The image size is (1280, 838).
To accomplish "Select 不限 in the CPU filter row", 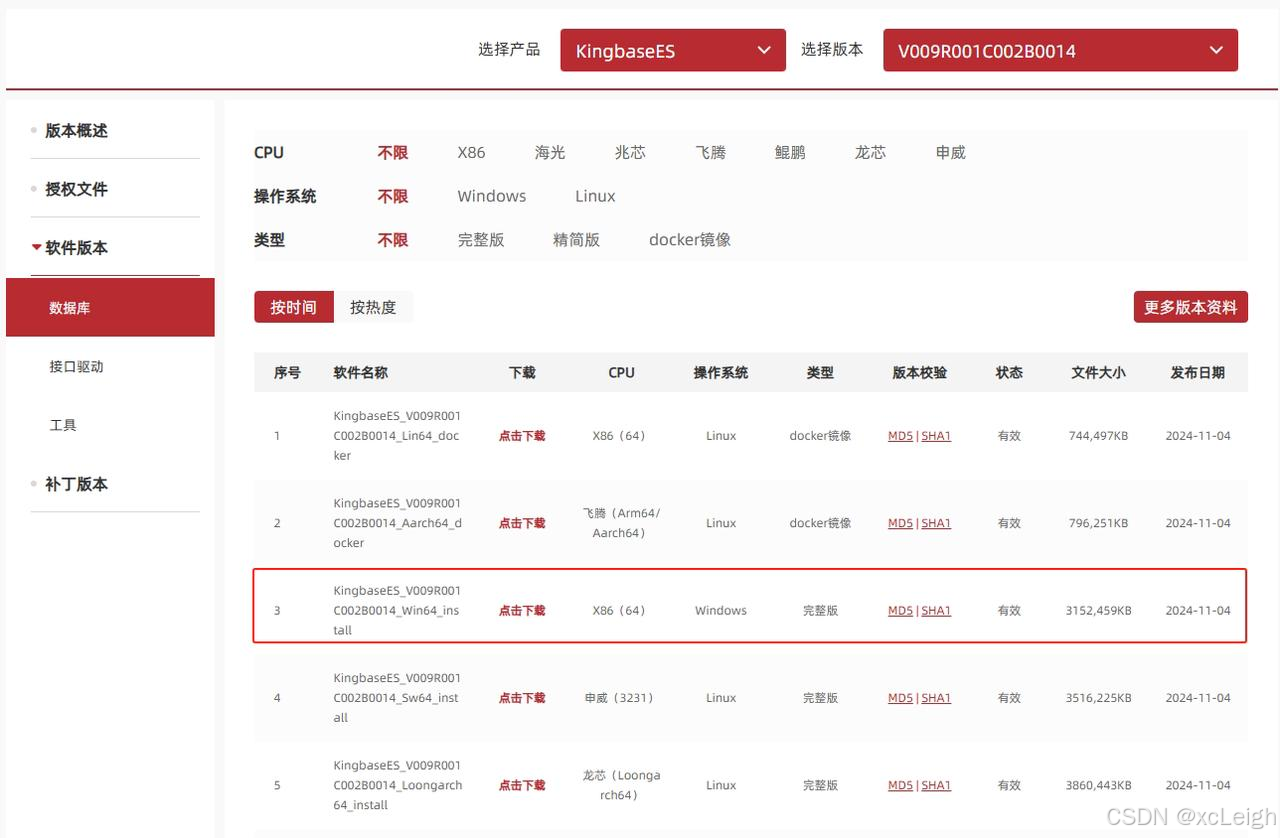I will click(393, 152).
